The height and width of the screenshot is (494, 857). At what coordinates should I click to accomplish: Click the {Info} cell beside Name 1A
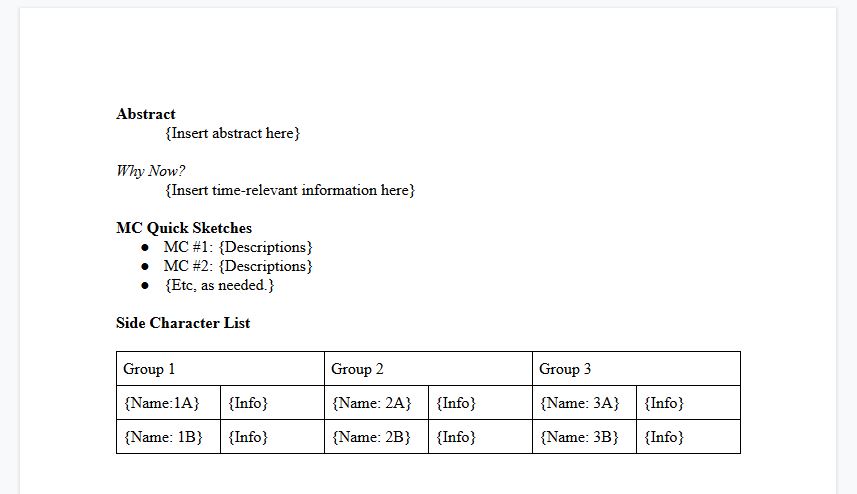tap(249, 403)
